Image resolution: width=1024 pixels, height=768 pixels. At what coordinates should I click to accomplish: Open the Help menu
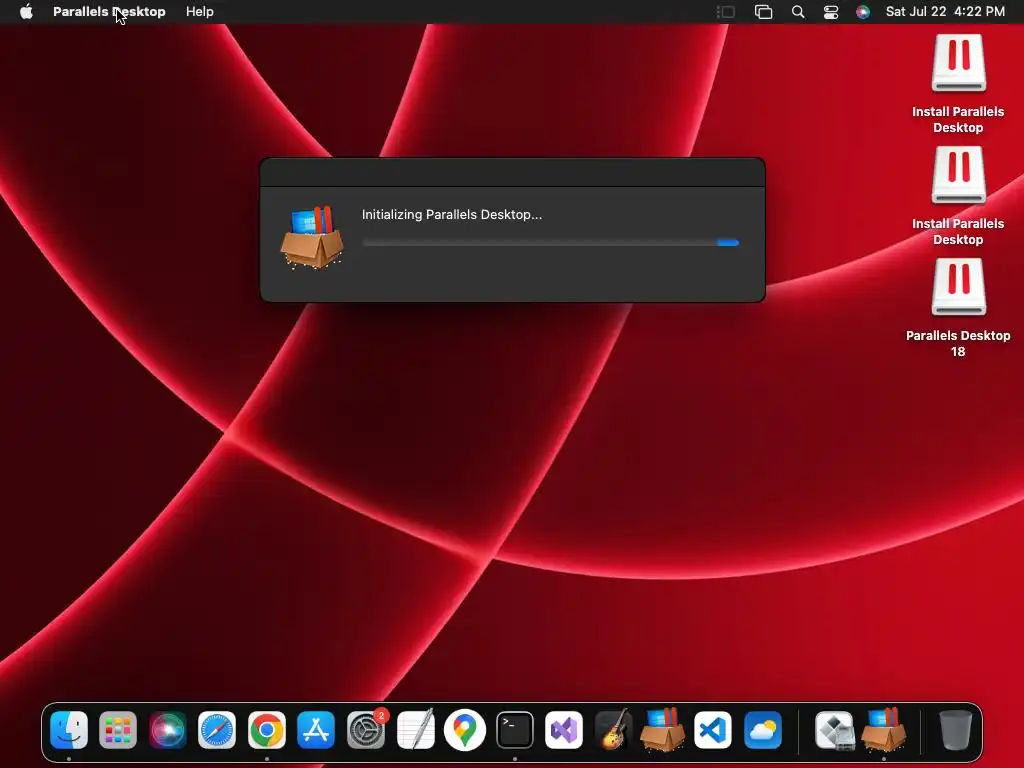(x=199, y=12)
